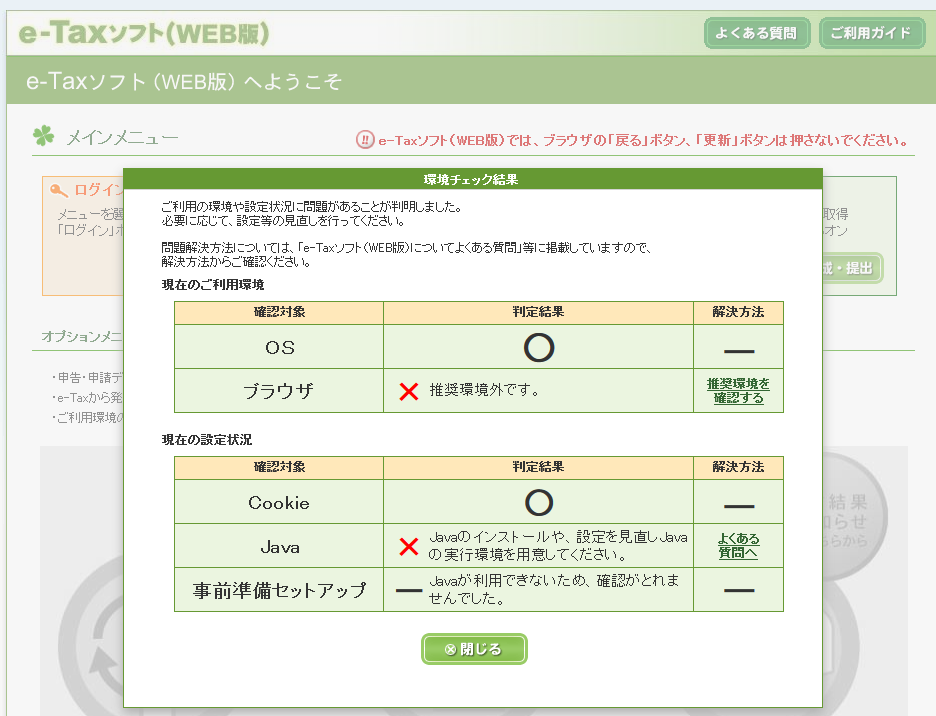The height and width of the screenshot is (716, 936).
Task: Click the オプションメニュー heading behind dialog
Action: coord(82,336)
